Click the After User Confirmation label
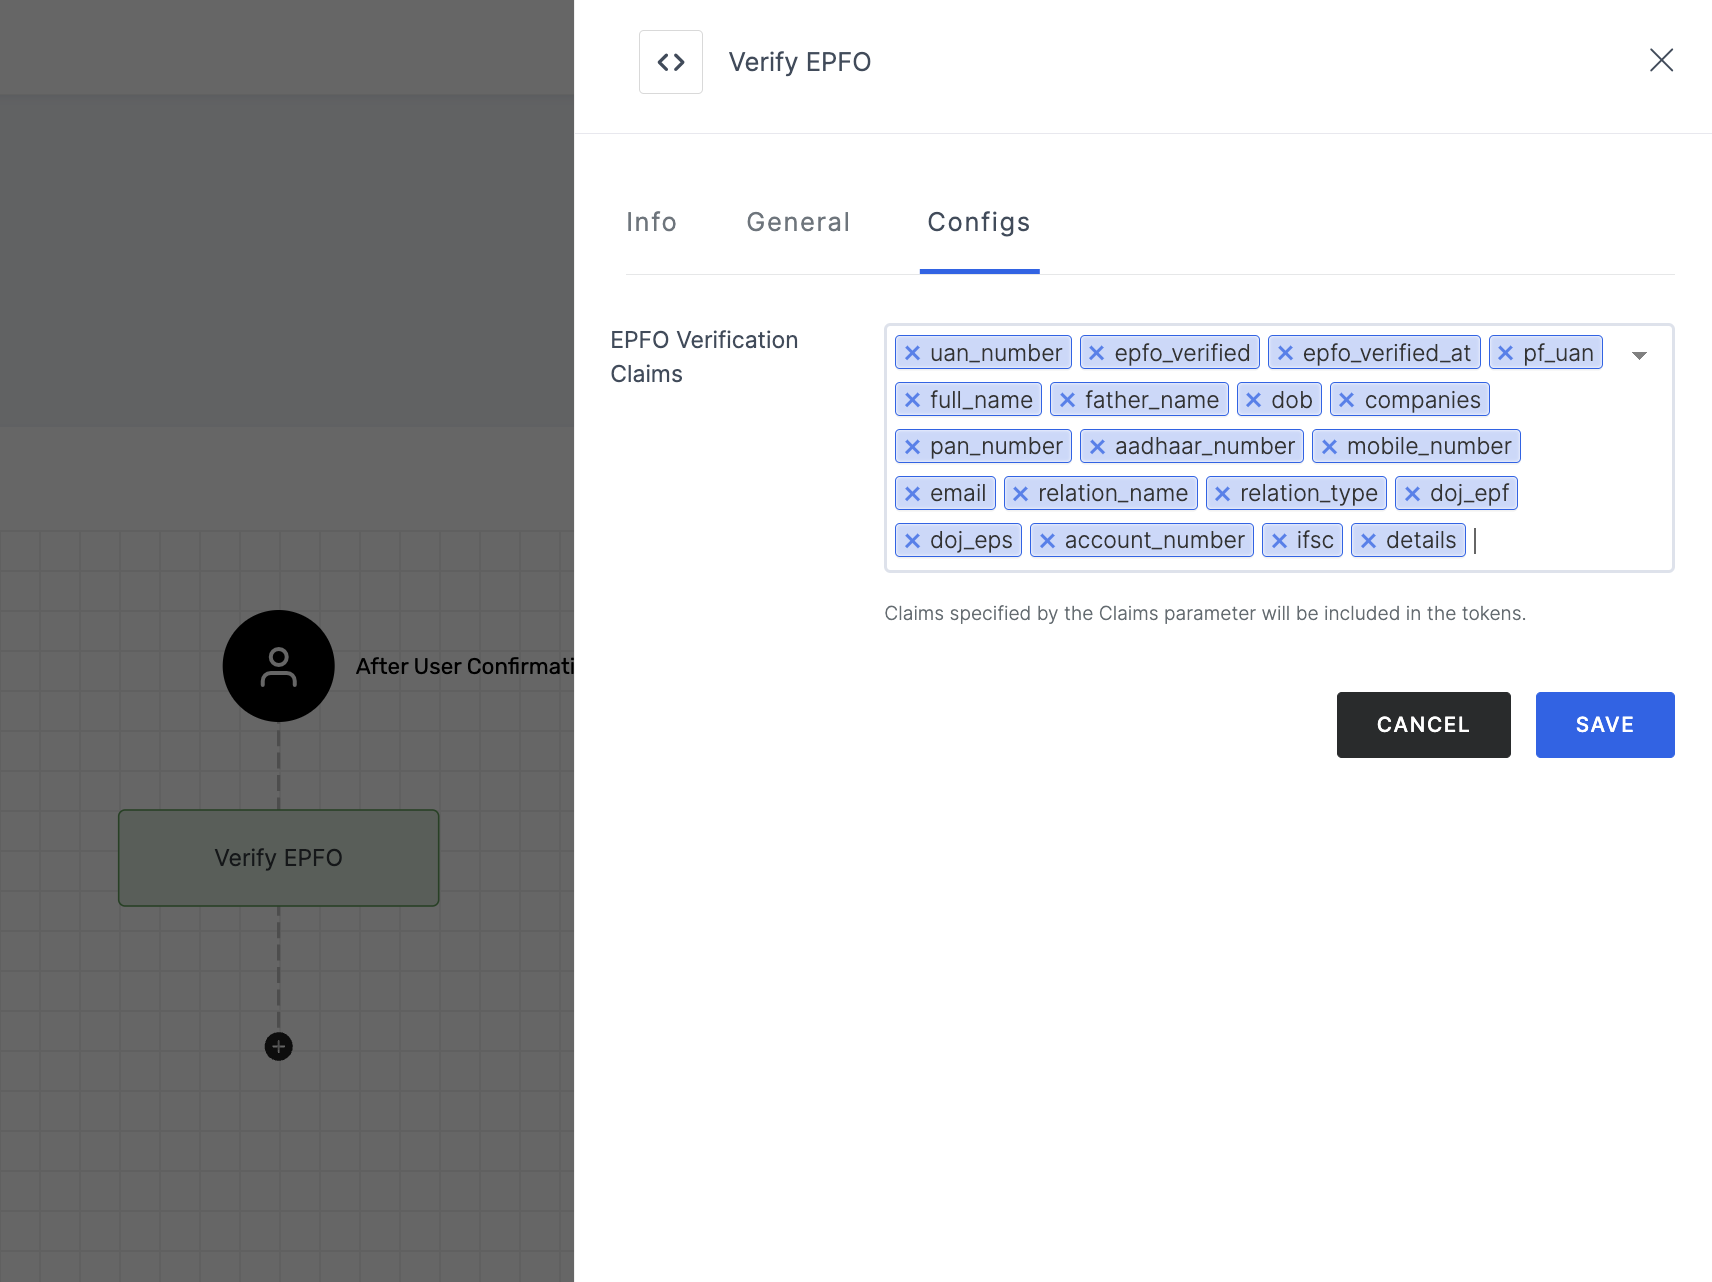This screenshot has height=1282, width=1712. pos(465,666)
